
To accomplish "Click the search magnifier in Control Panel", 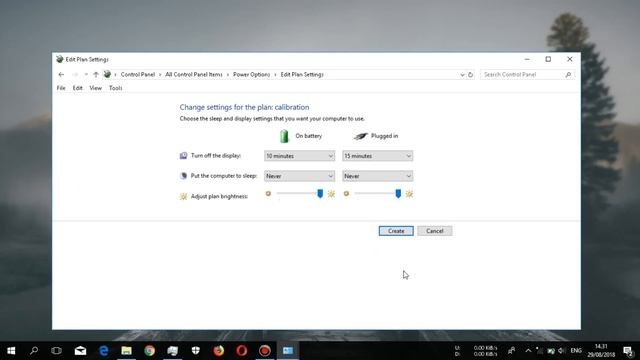I will point(568,75).
